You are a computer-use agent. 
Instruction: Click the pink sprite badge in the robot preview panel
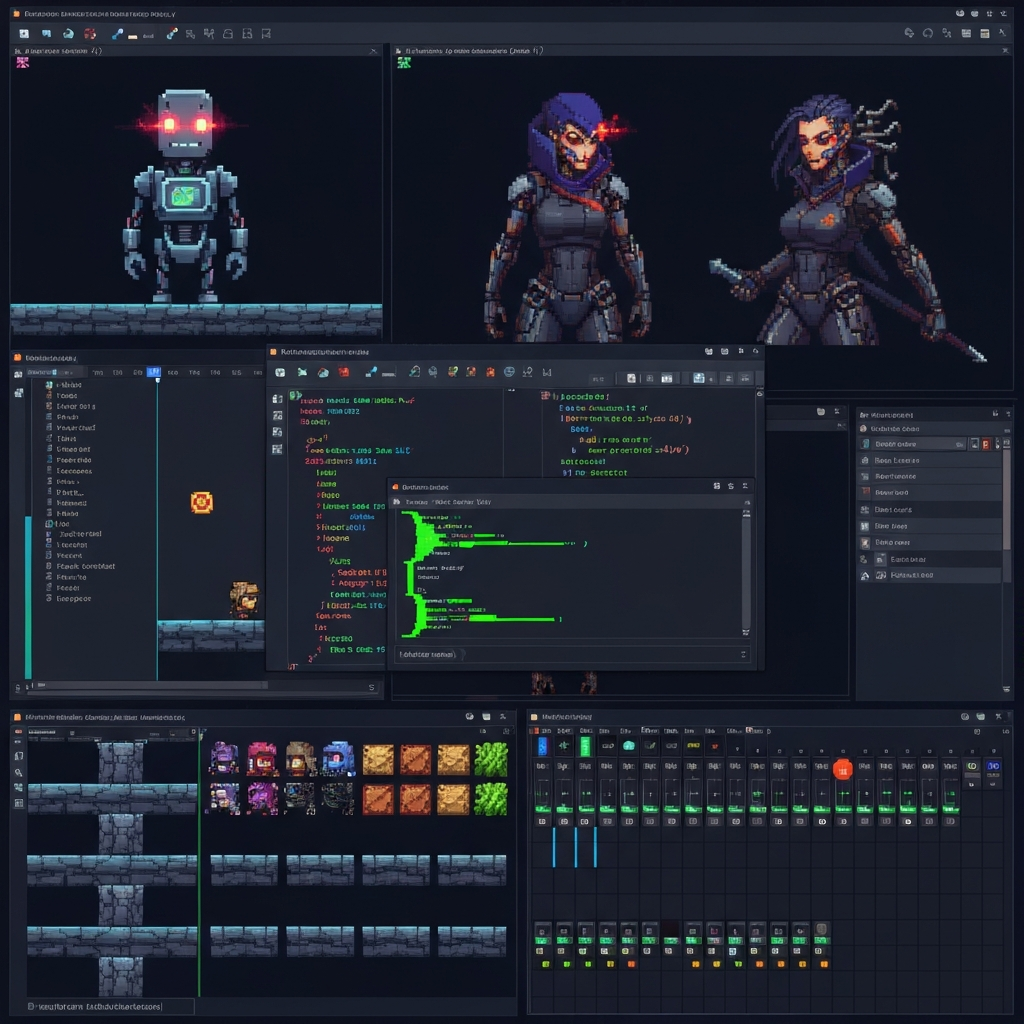tap(23, 63)
